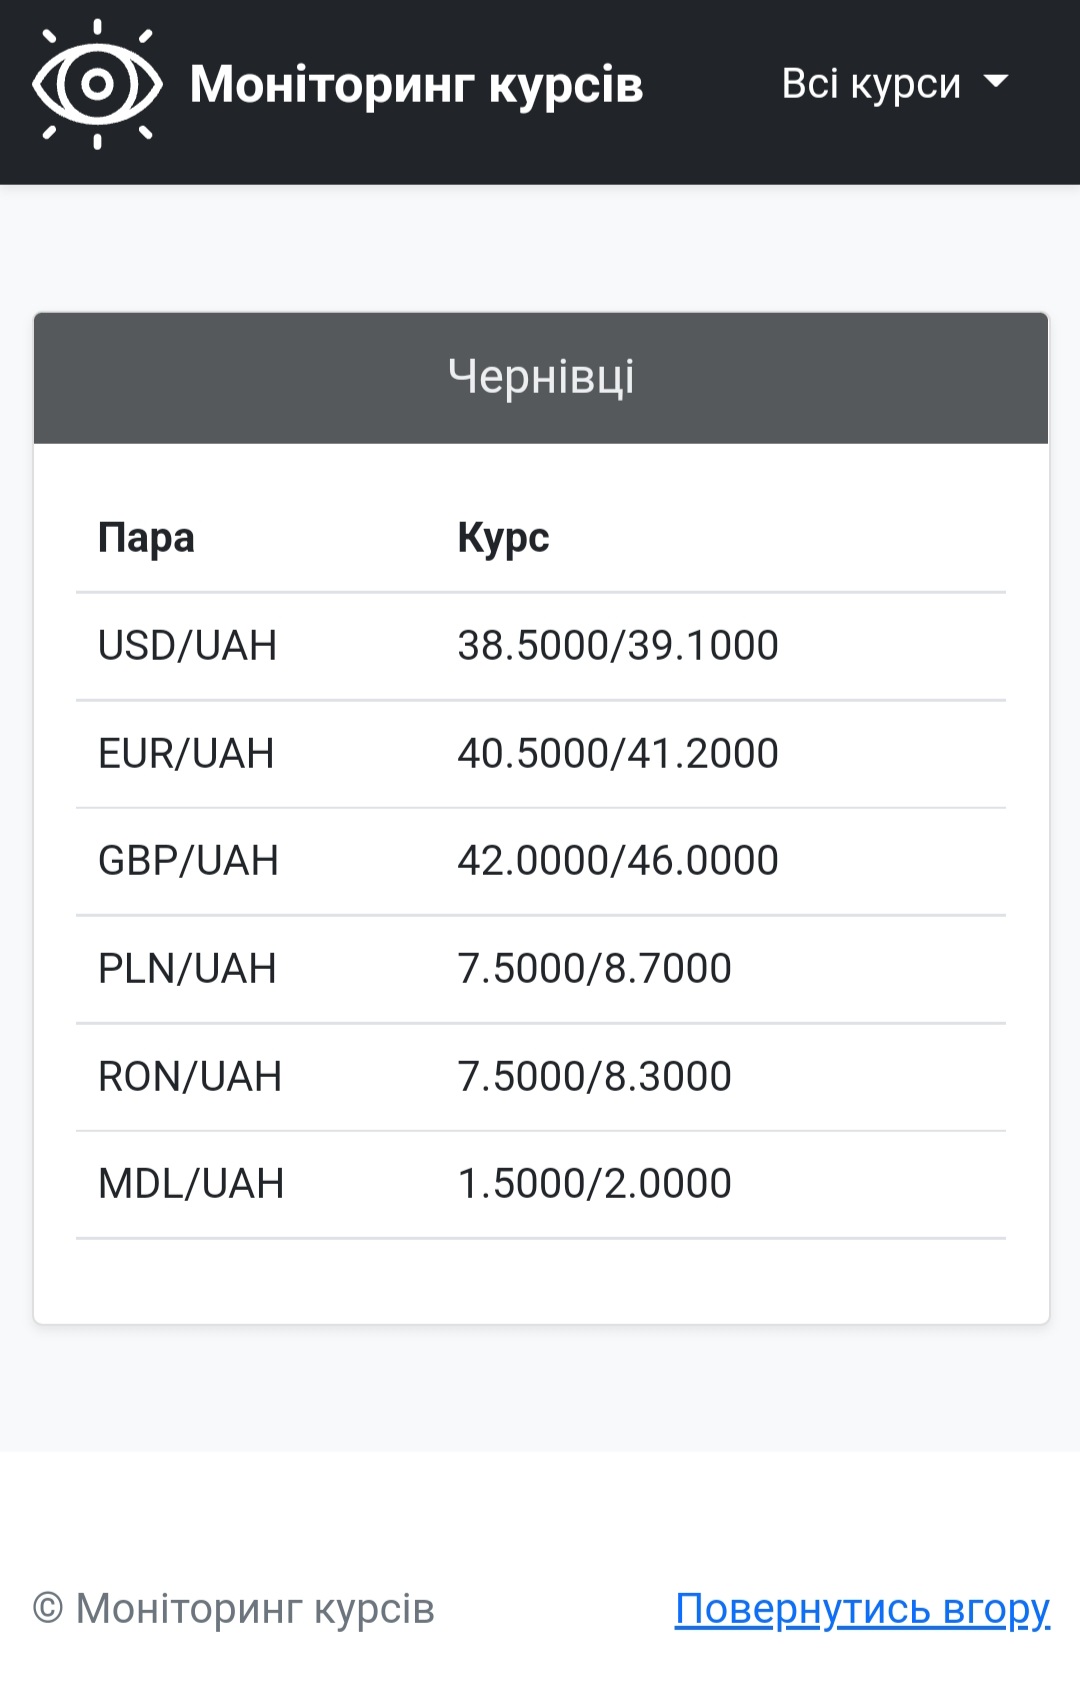The image size is (1080, 1696).
Task: Click the Курс column header
Action: pos(503,538)
